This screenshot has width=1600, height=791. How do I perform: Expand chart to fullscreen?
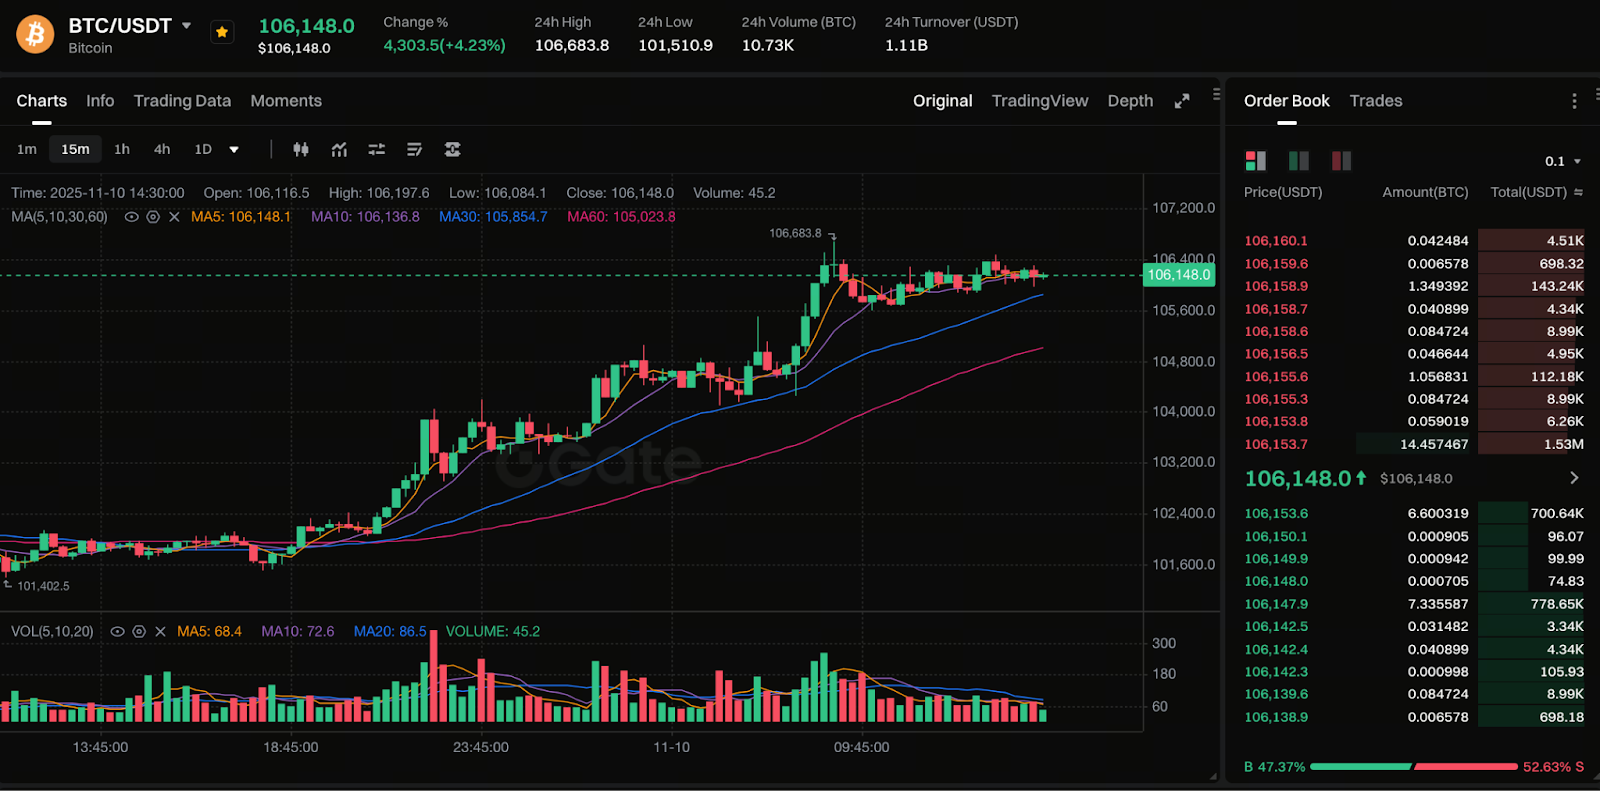click(1182, 101)
